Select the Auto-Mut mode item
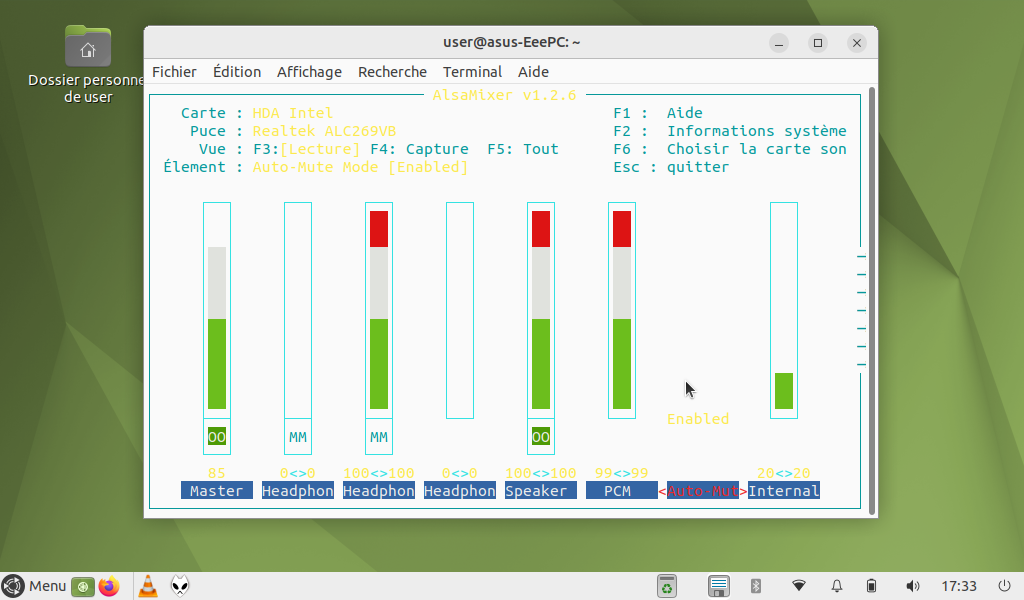Image resolution: width=1024 pixels, height=600 pixels. click(x=703, y=491)
